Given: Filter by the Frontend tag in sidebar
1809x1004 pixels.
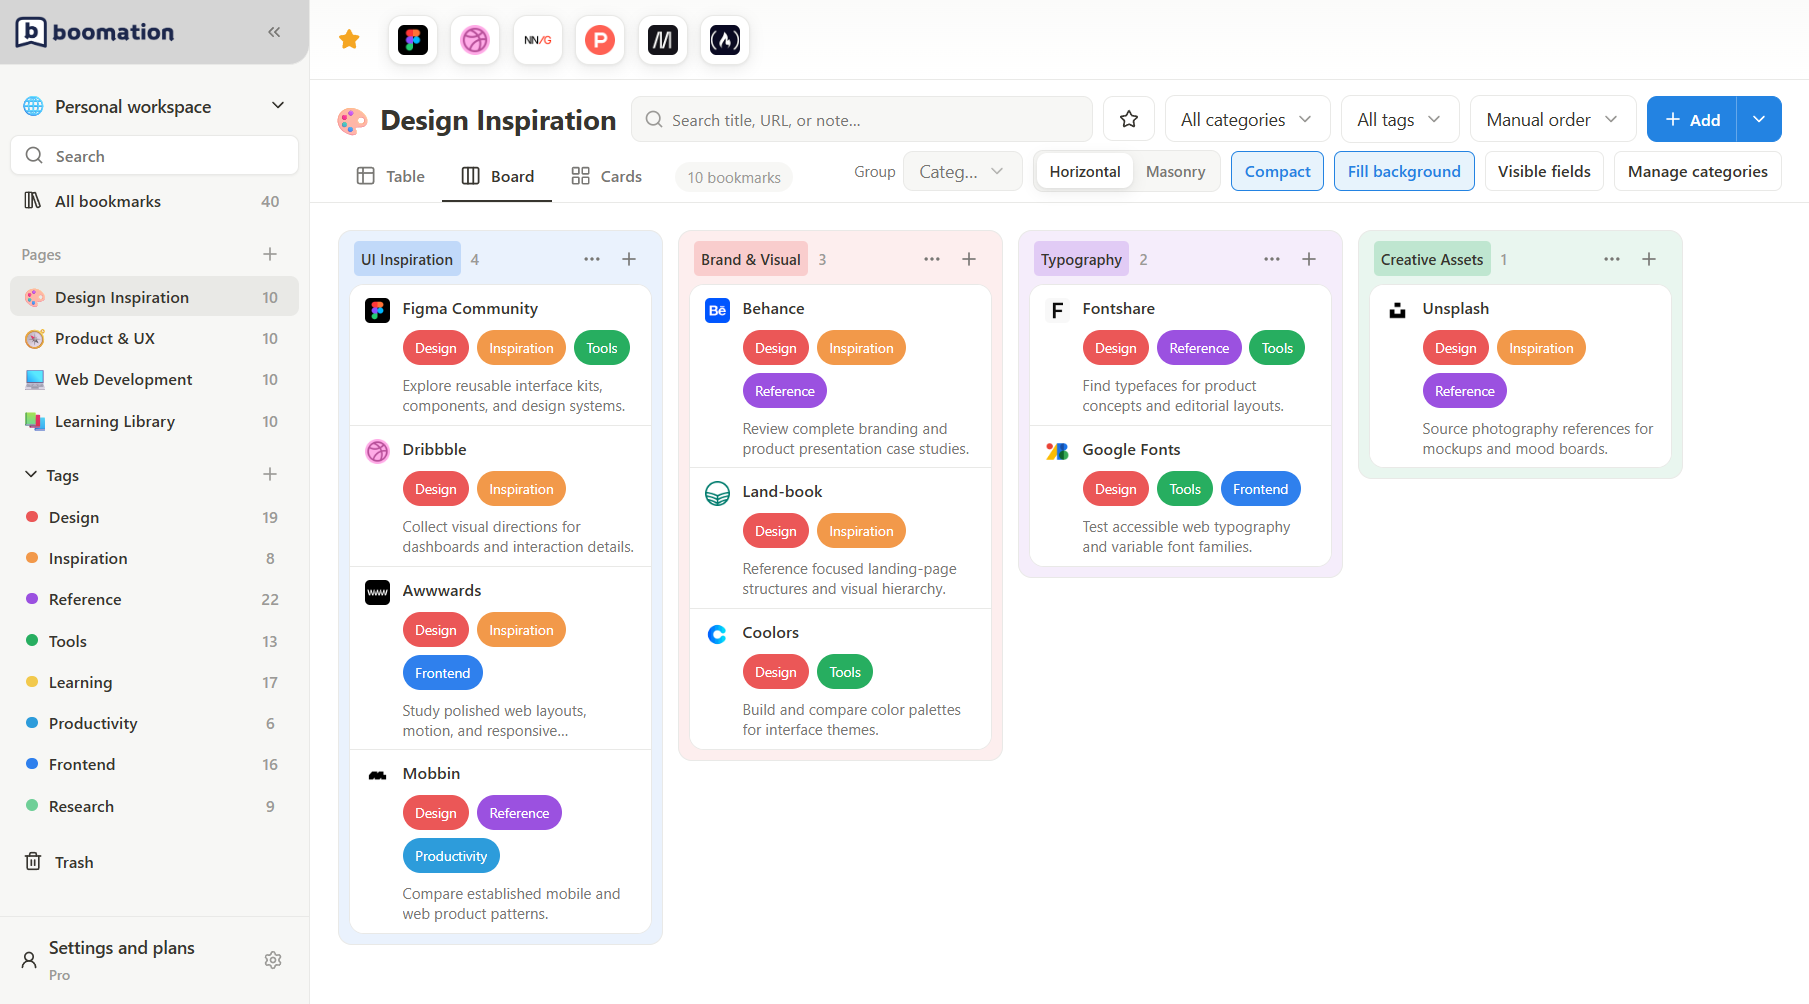Looking at the screenshot, I should [154, 764].
